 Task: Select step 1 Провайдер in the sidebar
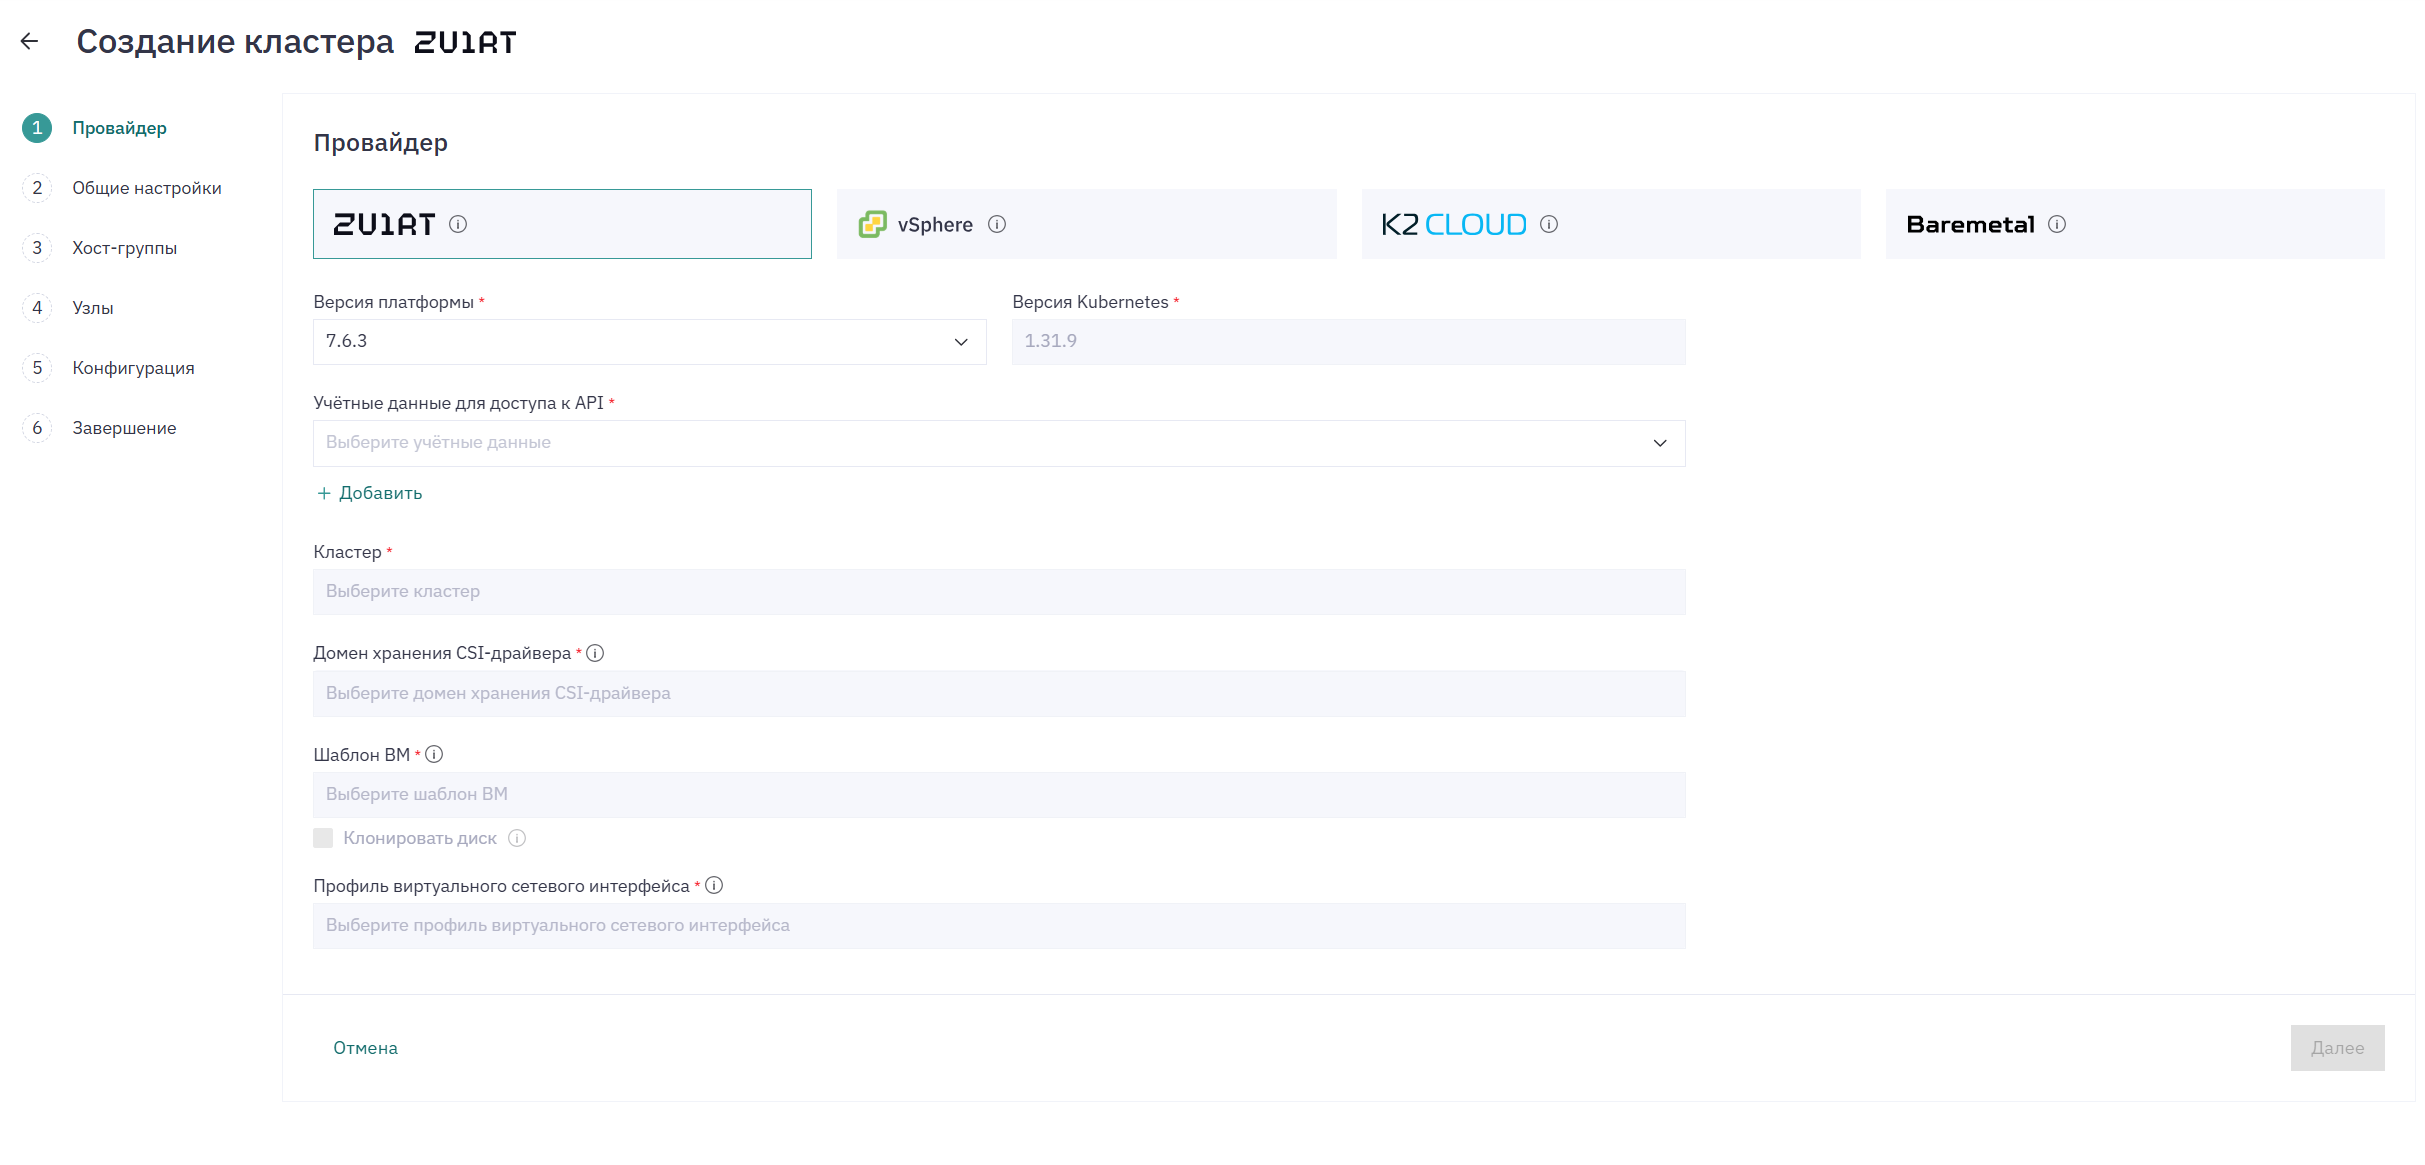[x=95, y=128]
